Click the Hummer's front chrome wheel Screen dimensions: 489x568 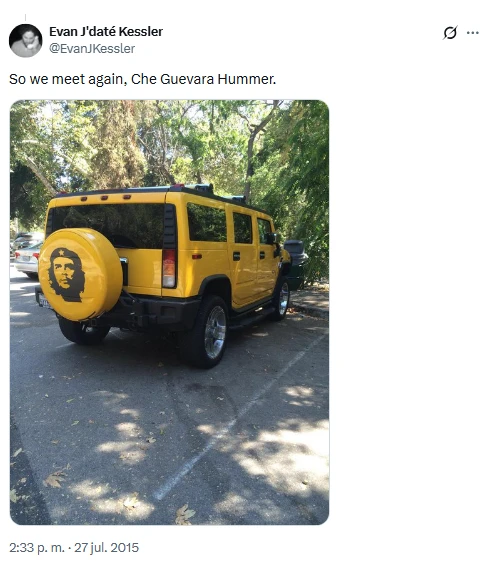click(x=282, y=298)
